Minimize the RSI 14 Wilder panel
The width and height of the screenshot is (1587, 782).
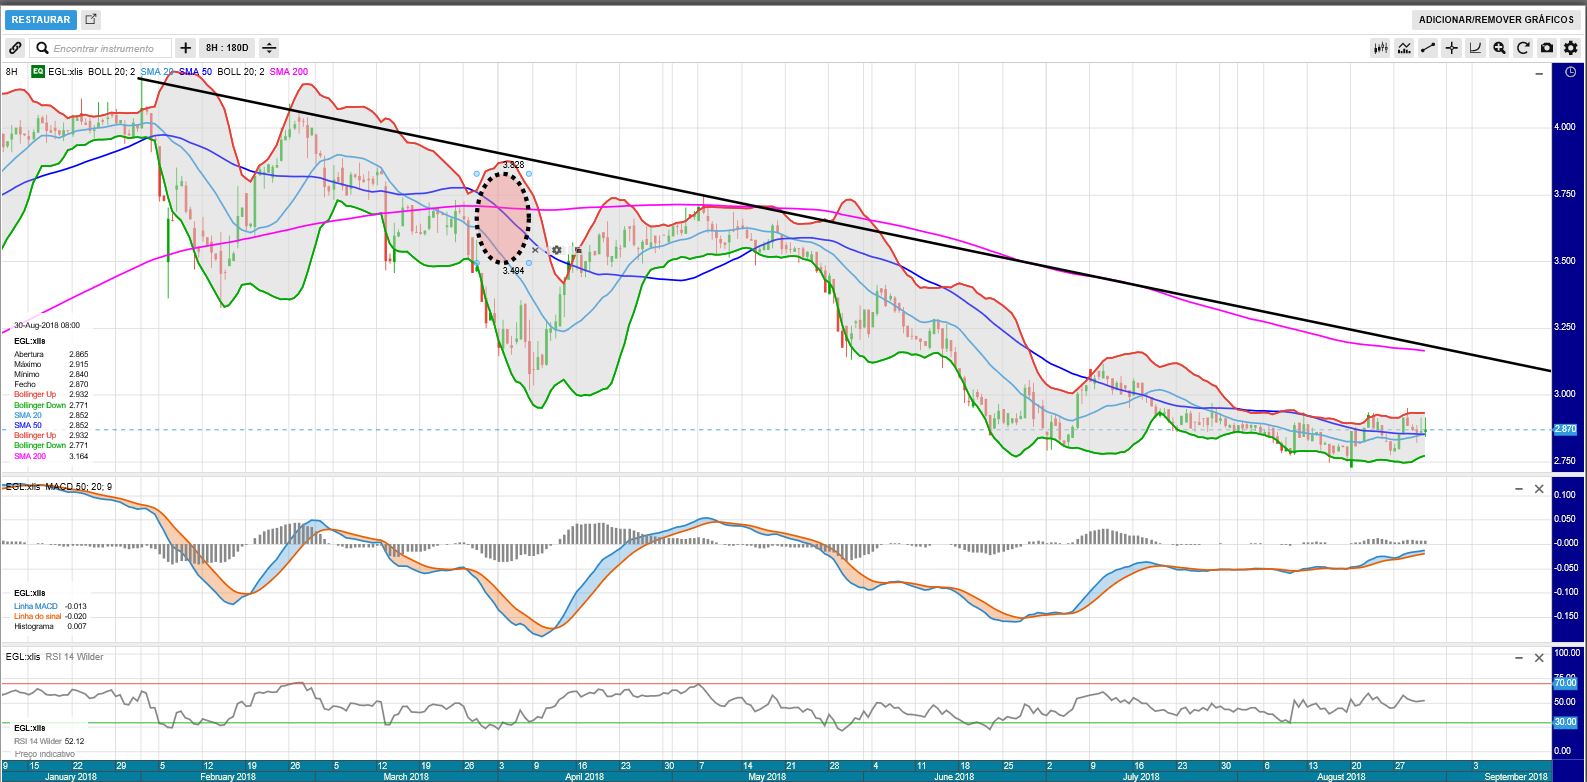pyautogui.click(x=1519, y=658)
